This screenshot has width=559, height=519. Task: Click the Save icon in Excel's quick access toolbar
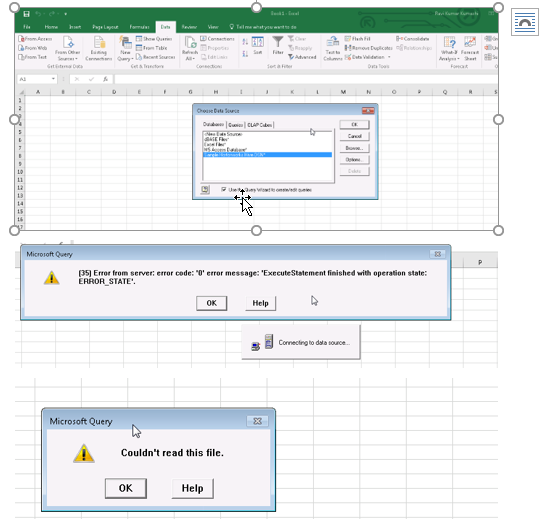[26, 14]
